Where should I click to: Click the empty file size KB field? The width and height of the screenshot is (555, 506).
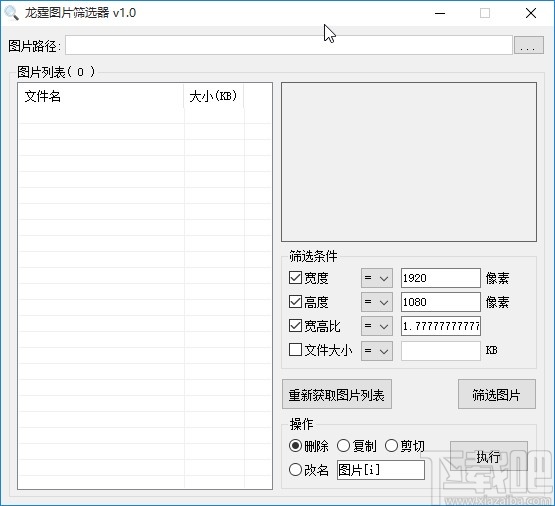(441, 351)
